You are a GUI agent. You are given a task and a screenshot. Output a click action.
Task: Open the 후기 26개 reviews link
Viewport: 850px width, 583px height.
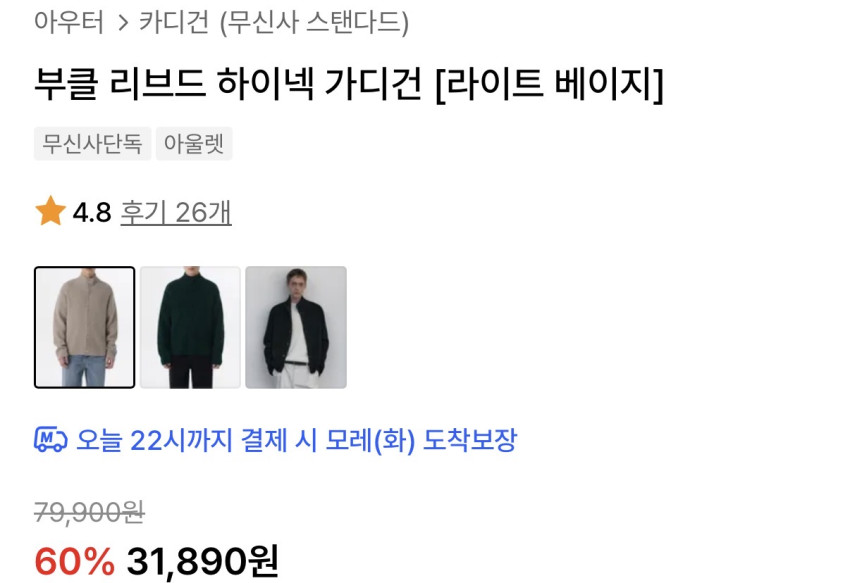pyautogui.click(x=176, y=212)
